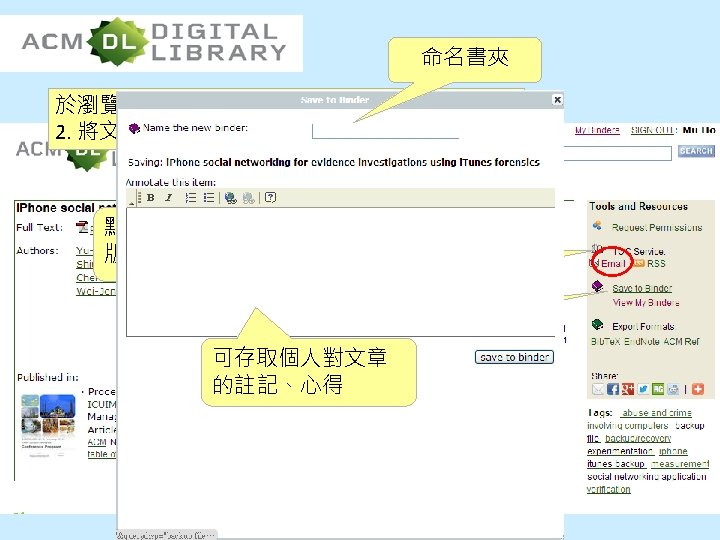This screenshot has width=720, height=540.
Task: Open tag abuse and crime
Action: (656, 413)
